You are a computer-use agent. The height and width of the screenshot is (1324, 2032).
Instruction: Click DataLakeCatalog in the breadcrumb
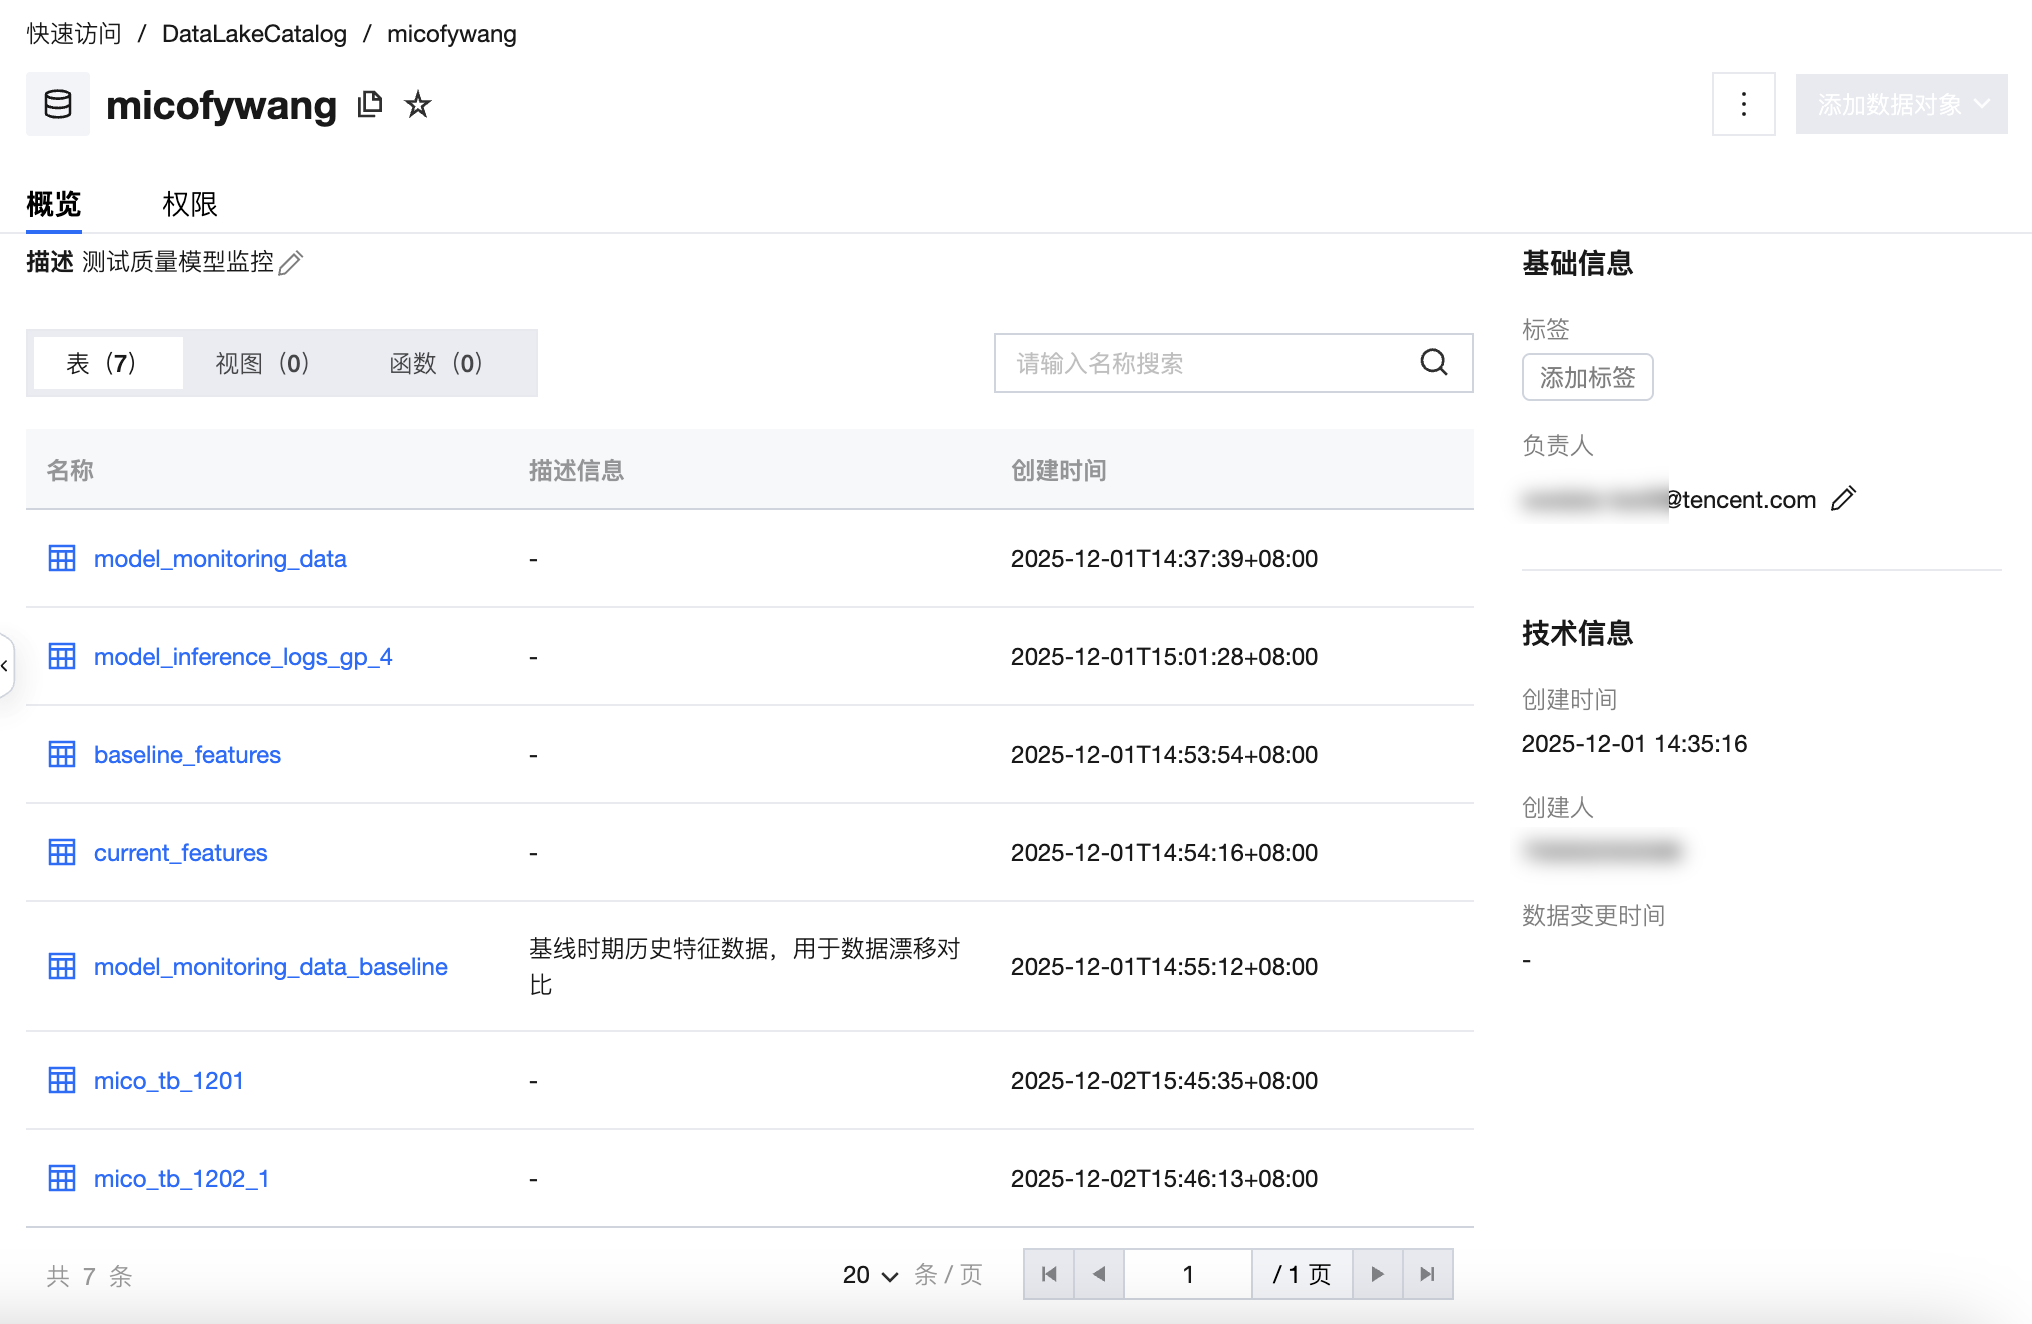pyautogui.click(x=254, y=34)
